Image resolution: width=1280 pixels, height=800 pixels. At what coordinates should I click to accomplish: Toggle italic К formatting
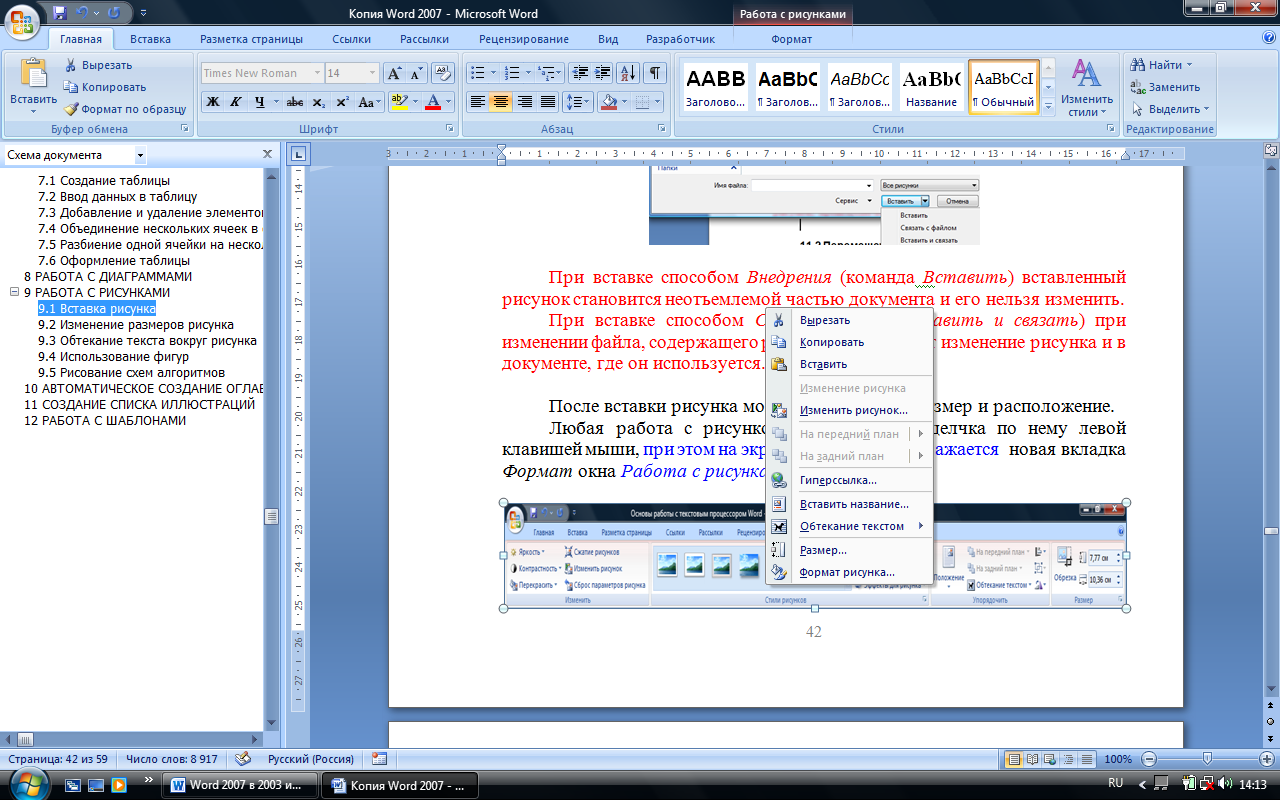[236, 102]
